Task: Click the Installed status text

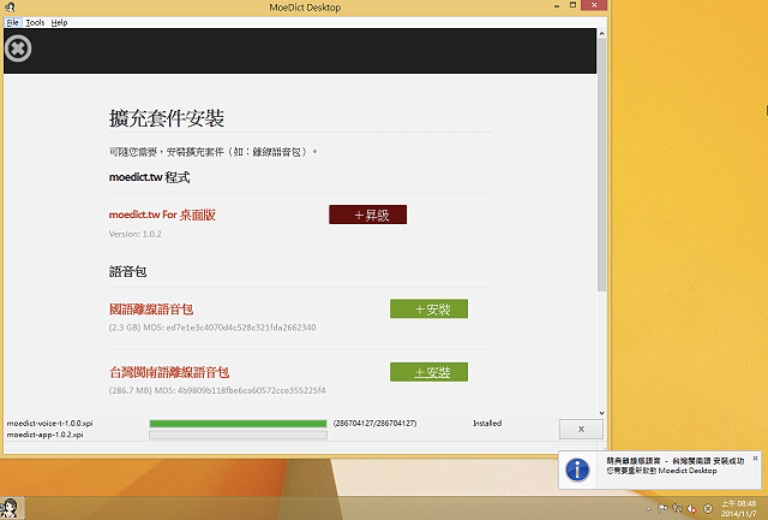Action: (487, 424)
